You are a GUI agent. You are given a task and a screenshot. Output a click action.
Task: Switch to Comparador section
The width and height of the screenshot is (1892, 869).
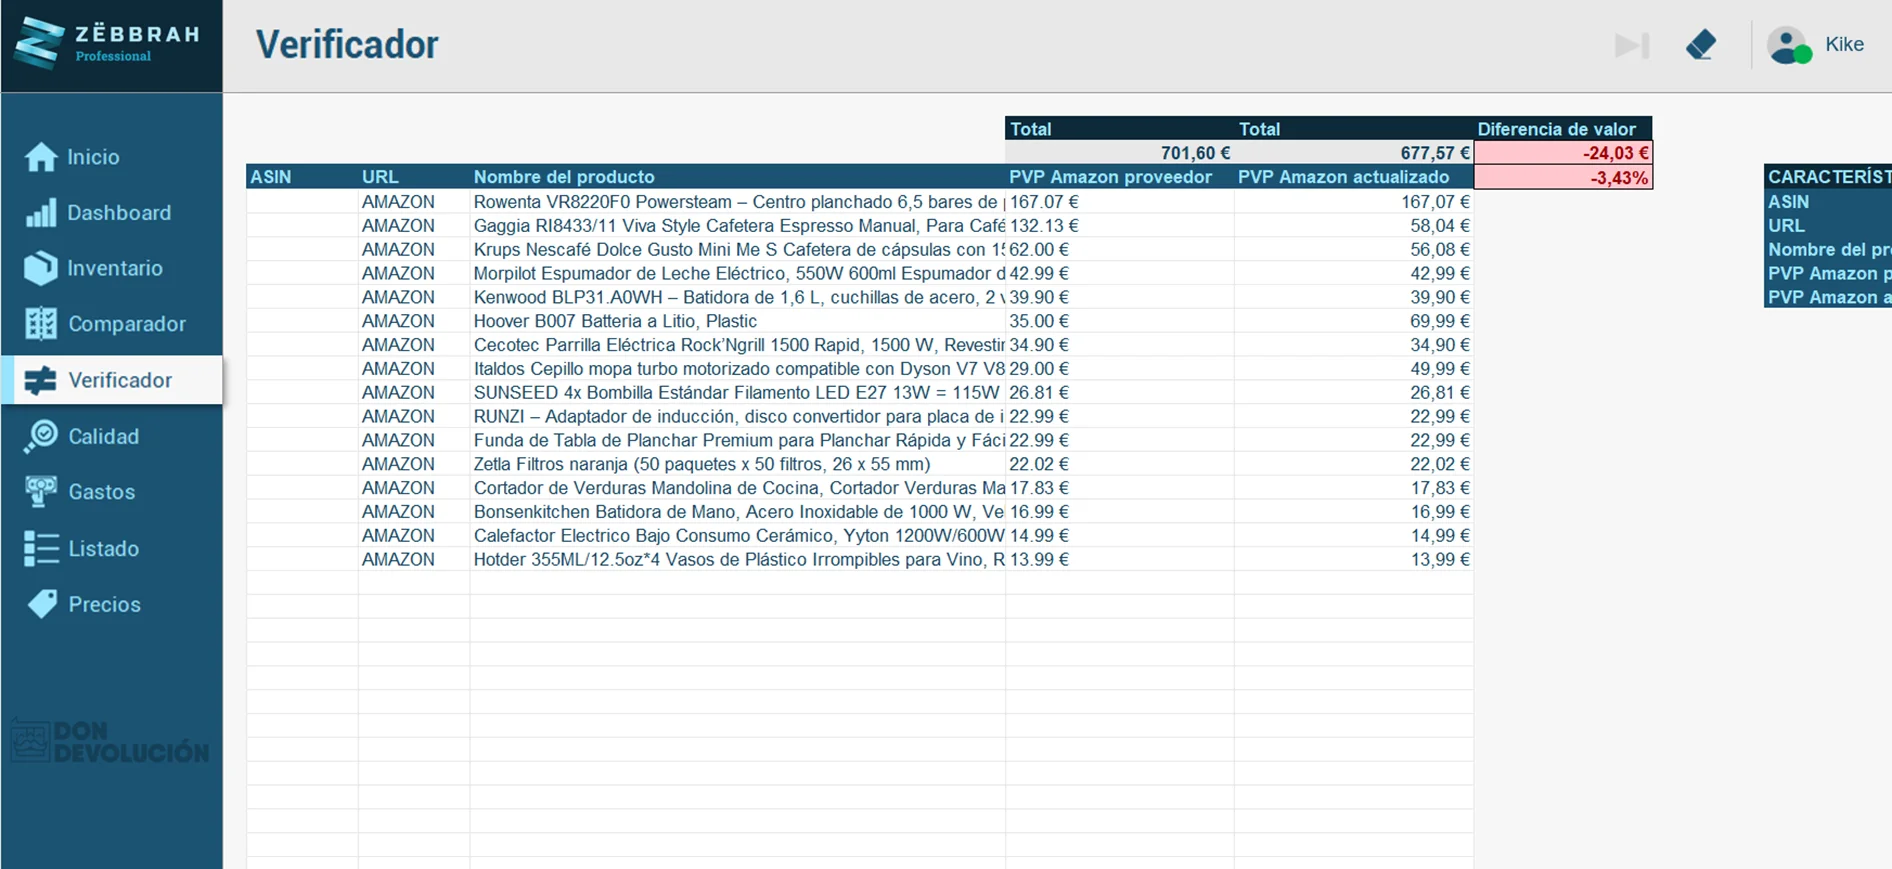(x=127, y=324)
